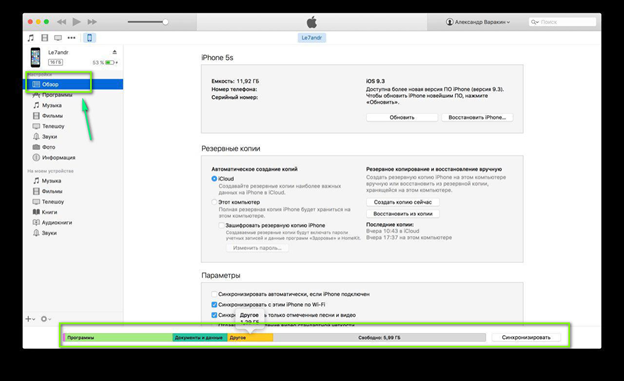Click Восстановить из копии button
624x381 pixels.
click(x=403, y=214)
